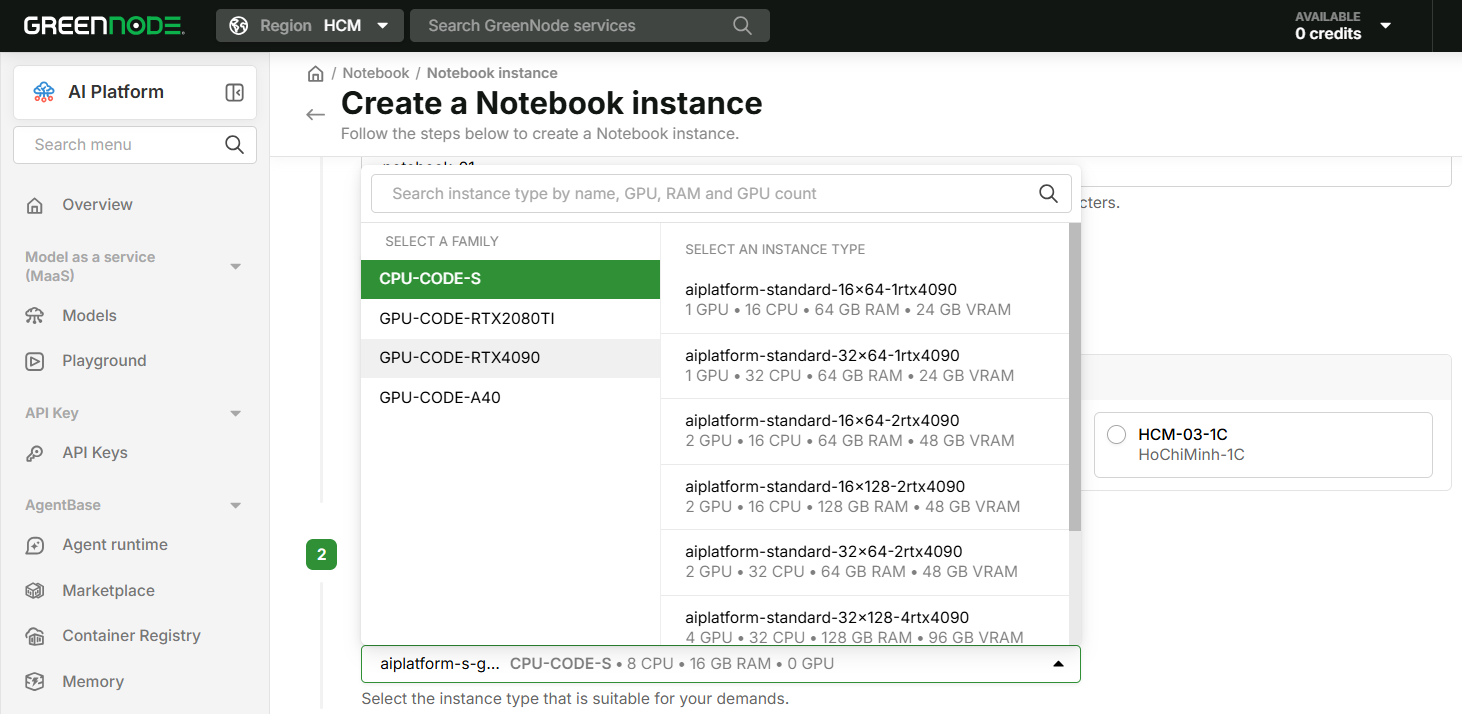
Task: Click the Memory icon
Action: [35, 682]
